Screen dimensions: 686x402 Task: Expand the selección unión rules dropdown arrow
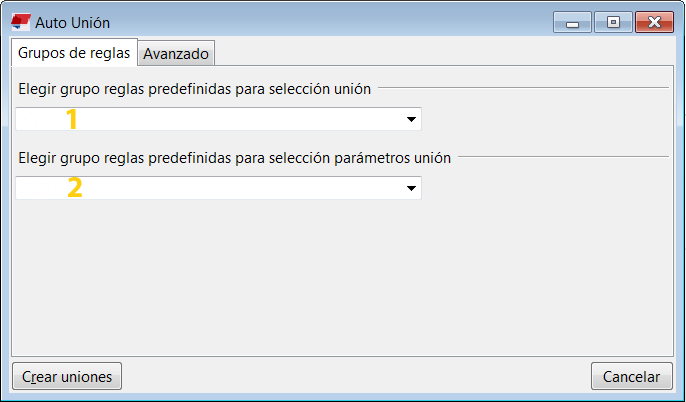[411, 119]
